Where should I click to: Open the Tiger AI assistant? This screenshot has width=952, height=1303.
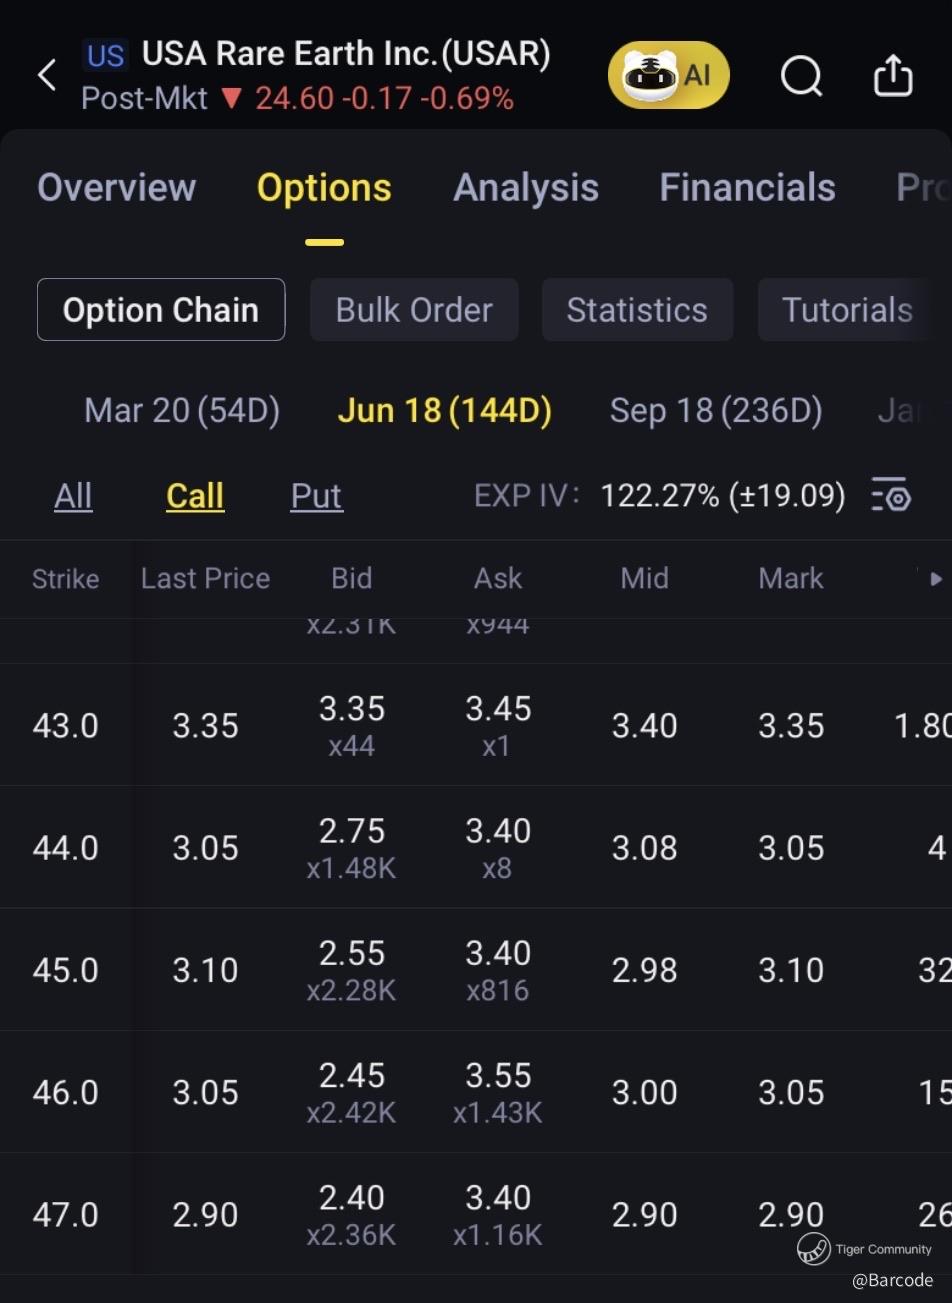point(669,75)
